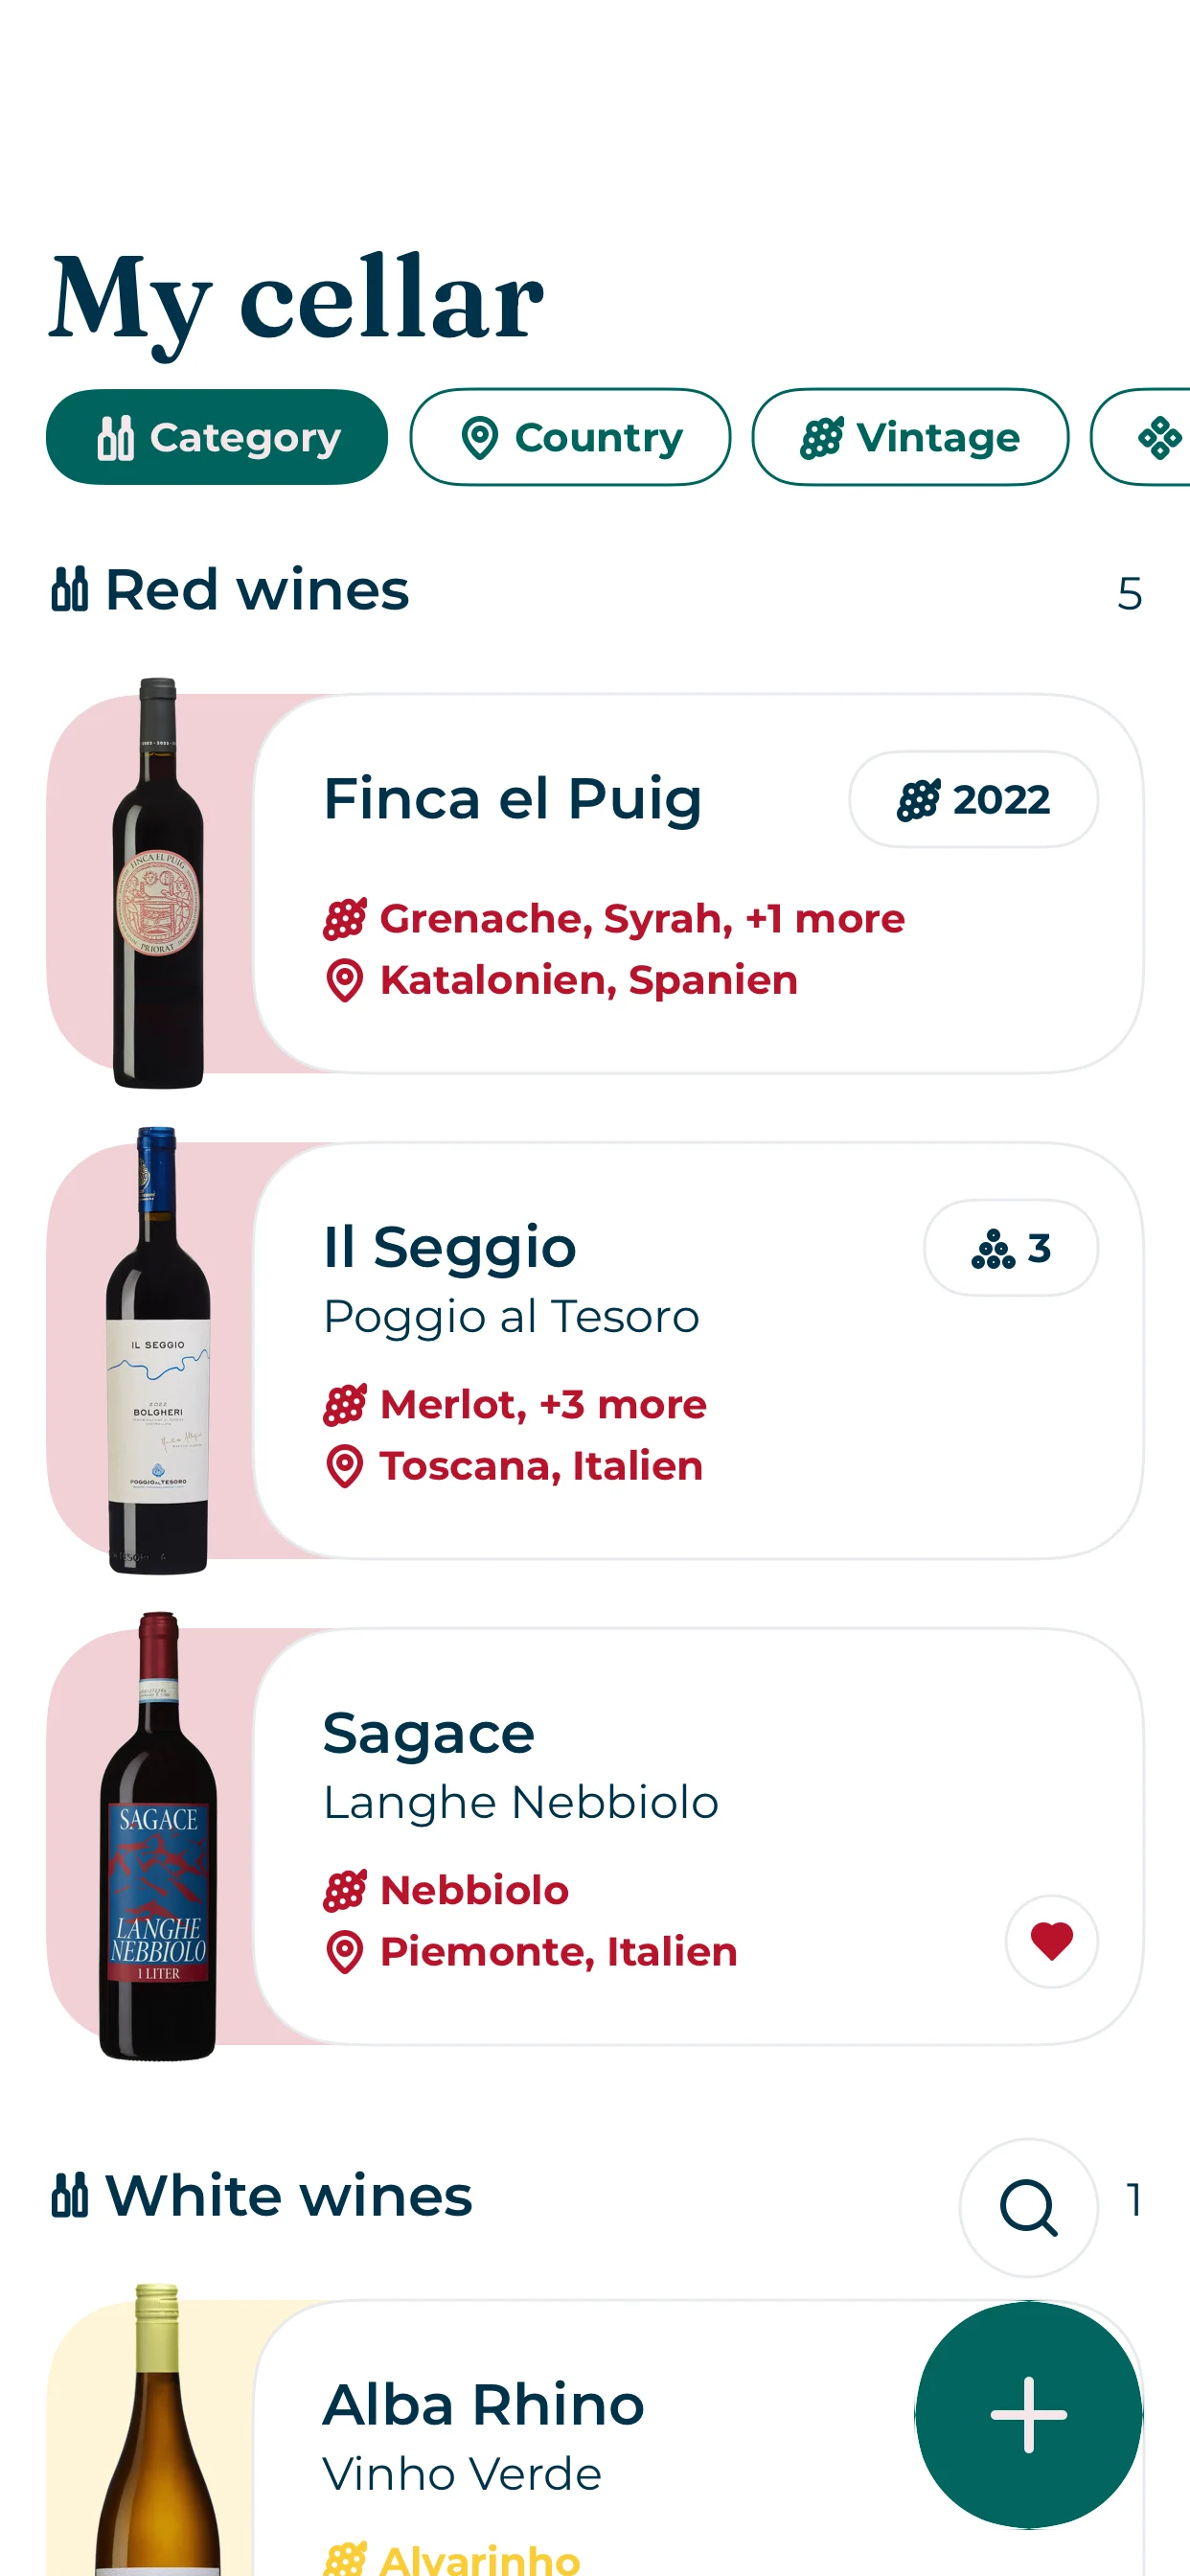
Task: Tap the bottle count badge on Il Seggio
Action: pos(1010,1248)
